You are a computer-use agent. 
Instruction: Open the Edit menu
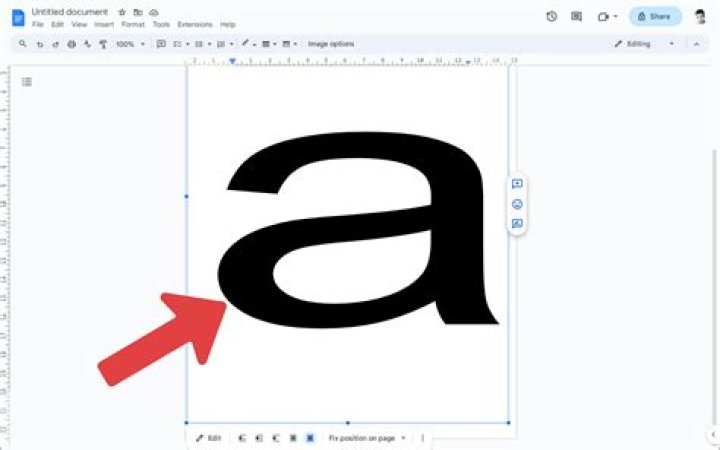pos(57,24)
